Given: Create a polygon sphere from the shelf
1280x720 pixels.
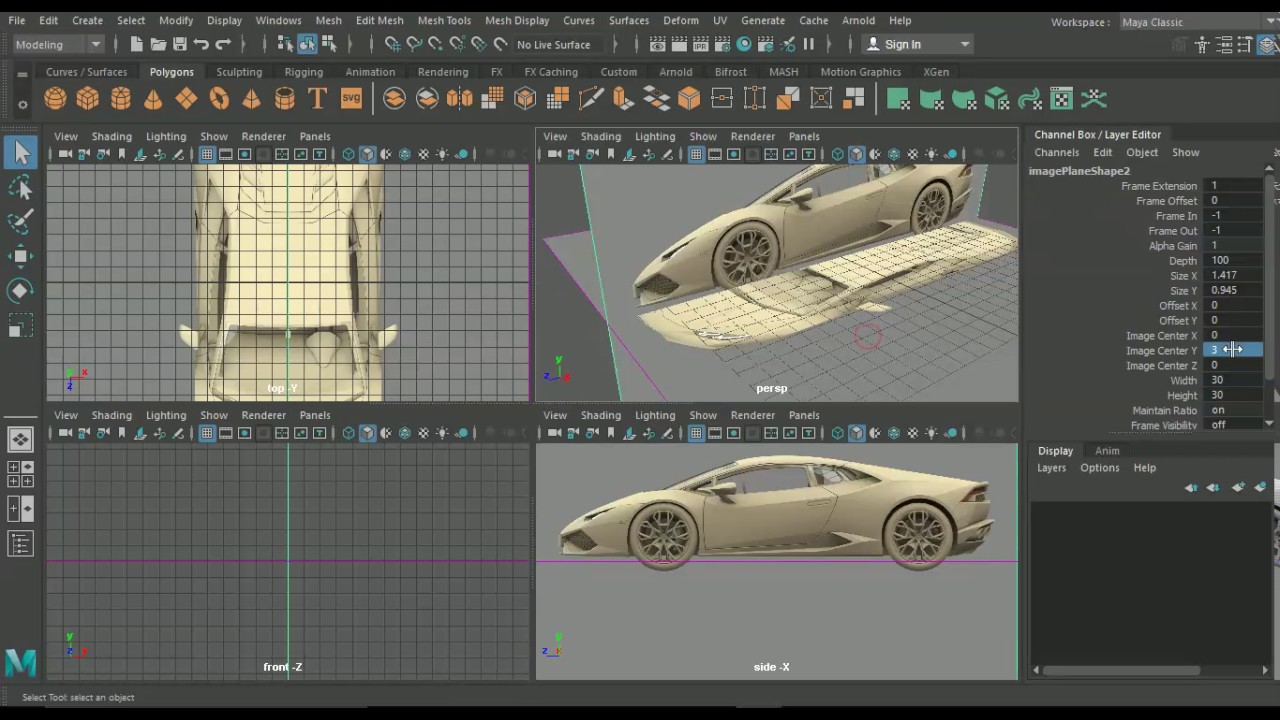Looking at the screenshot, I should click(x=55, y=98).
